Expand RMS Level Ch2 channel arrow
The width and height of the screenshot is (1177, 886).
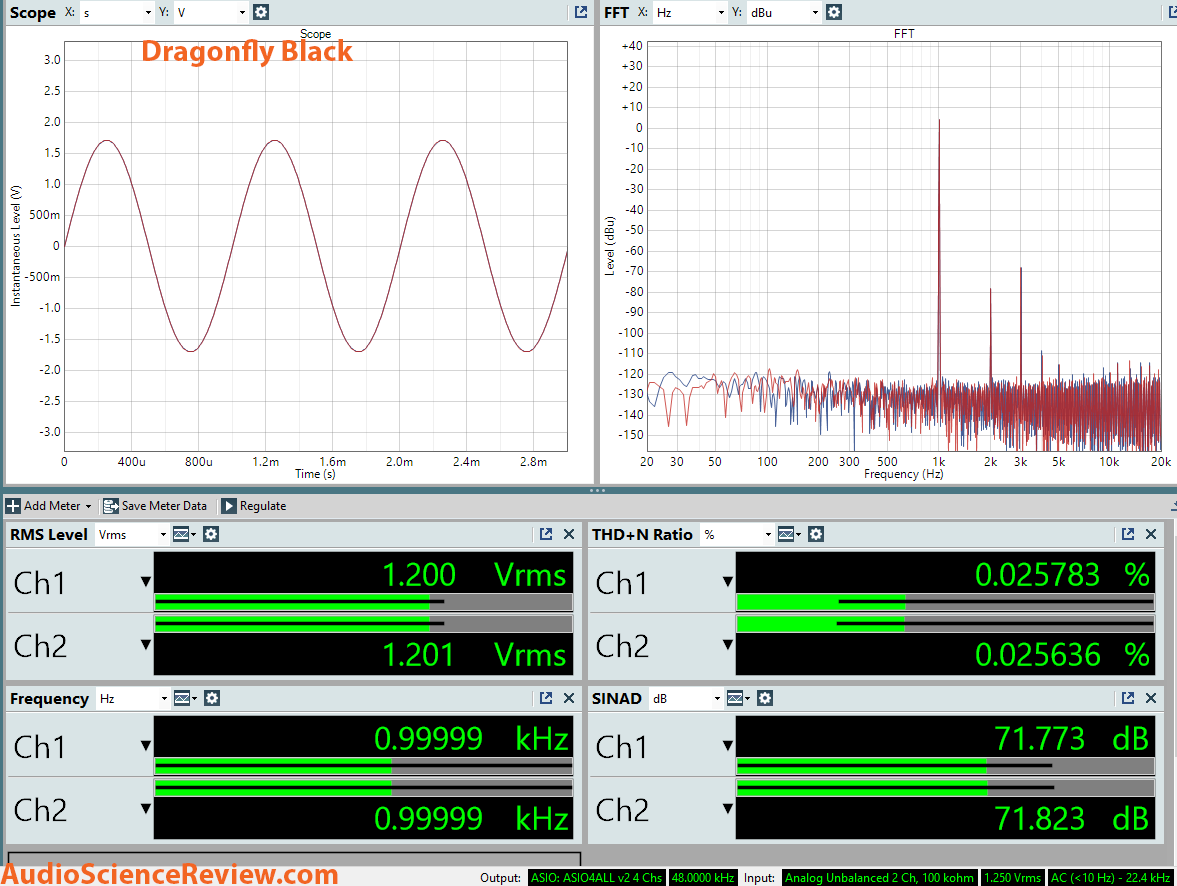tap(146, 645)
